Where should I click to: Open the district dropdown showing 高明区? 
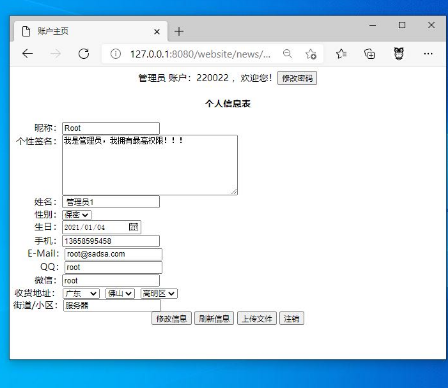159,293
